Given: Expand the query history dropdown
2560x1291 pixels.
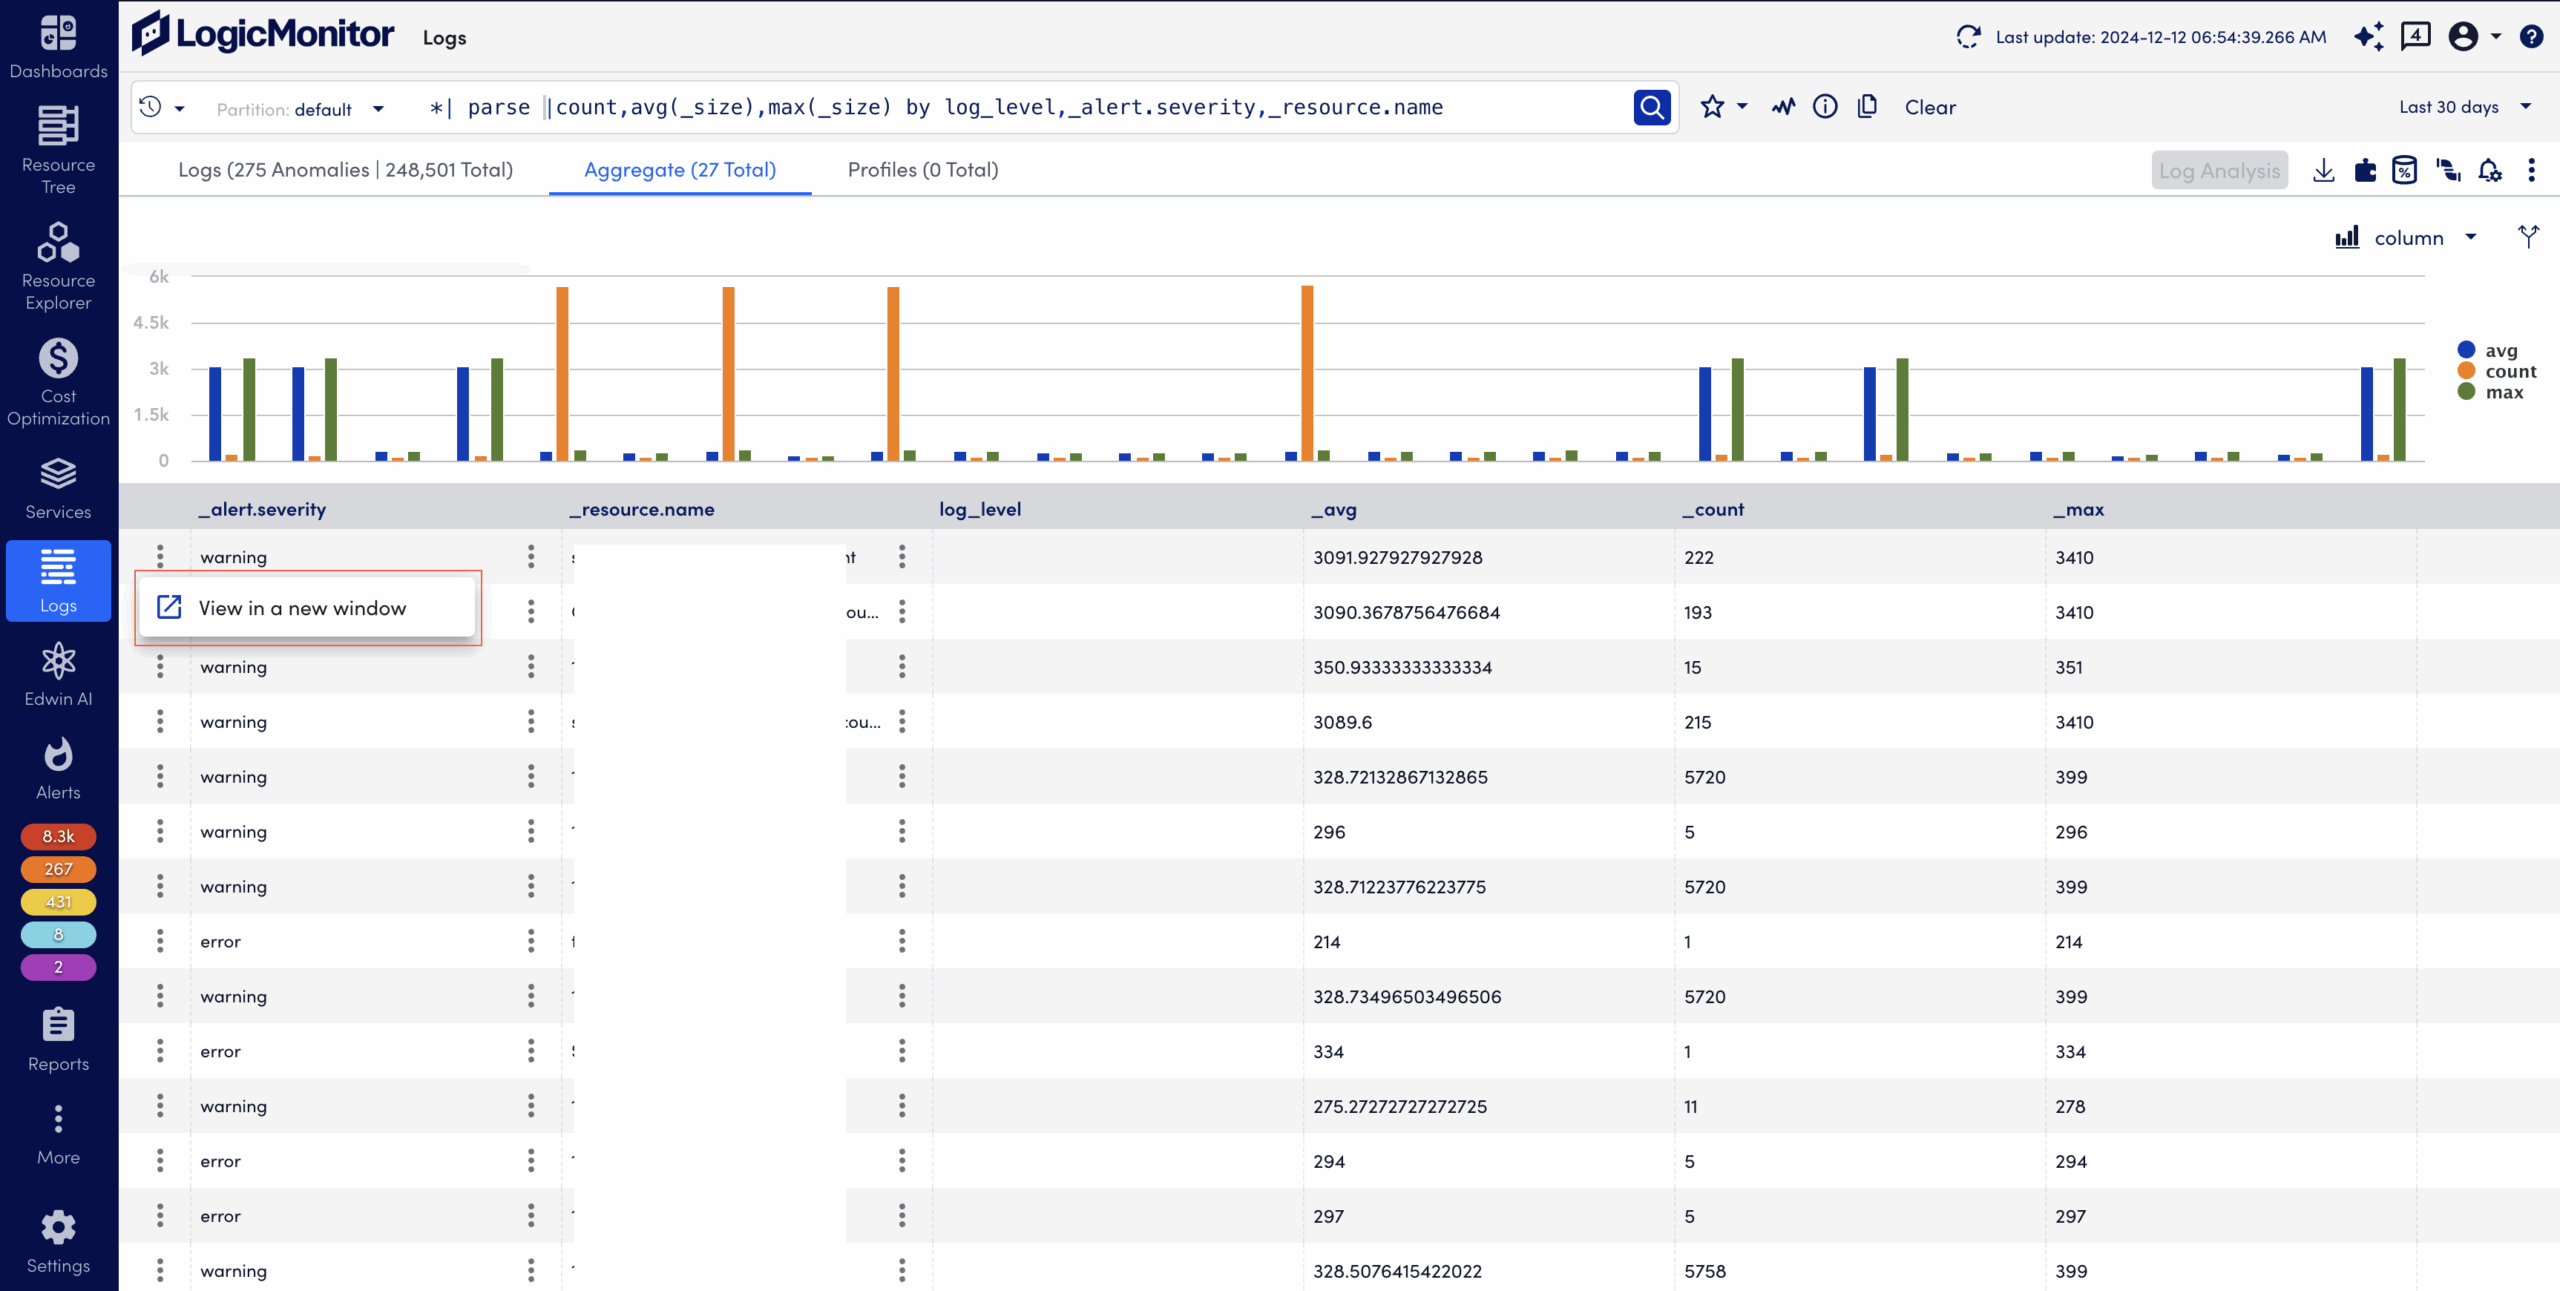Looking at the screenshot, I should [x=161, y=107].
